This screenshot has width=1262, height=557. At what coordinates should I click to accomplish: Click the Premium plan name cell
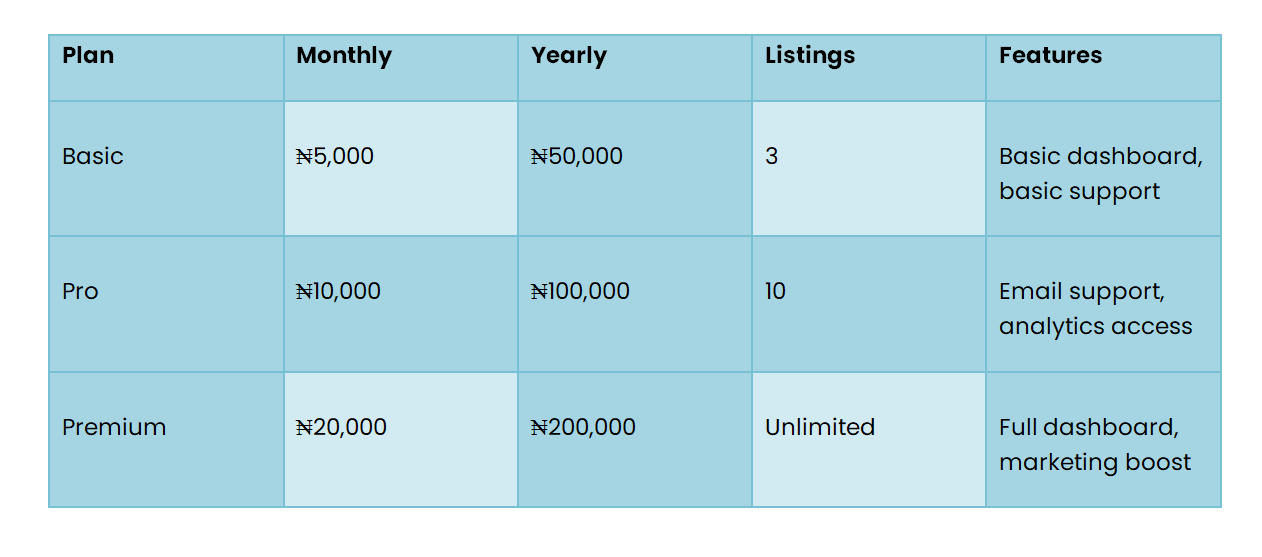tap(167, 440)
